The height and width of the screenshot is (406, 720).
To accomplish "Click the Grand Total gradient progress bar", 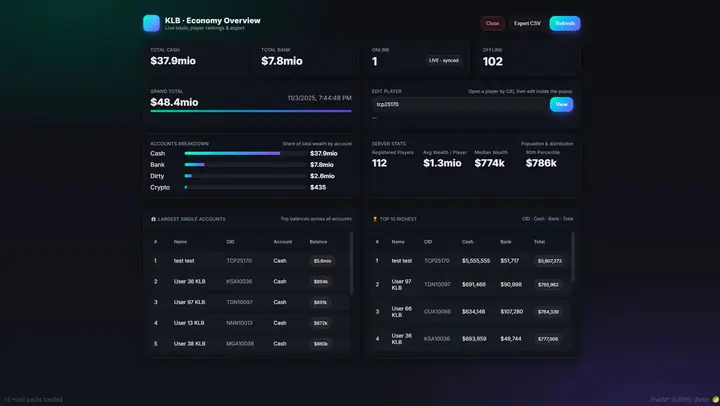I will pos(251,111).
